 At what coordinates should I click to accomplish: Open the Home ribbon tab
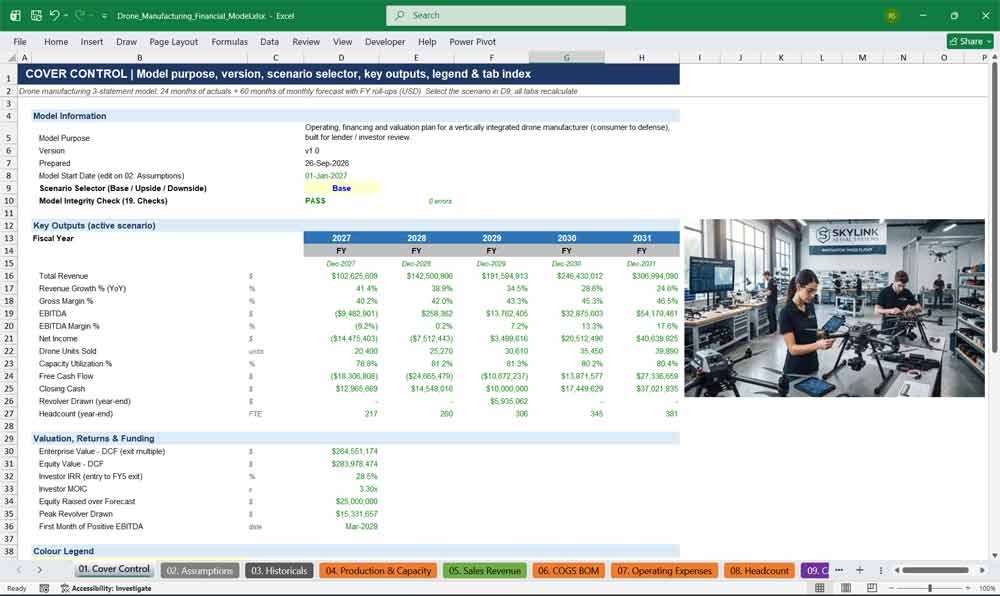[56, 41]
